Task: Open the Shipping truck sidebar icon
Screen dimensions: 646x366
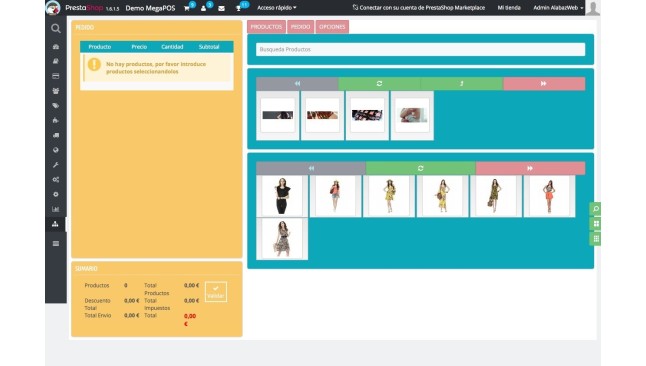Action: [x=56, y=135]
